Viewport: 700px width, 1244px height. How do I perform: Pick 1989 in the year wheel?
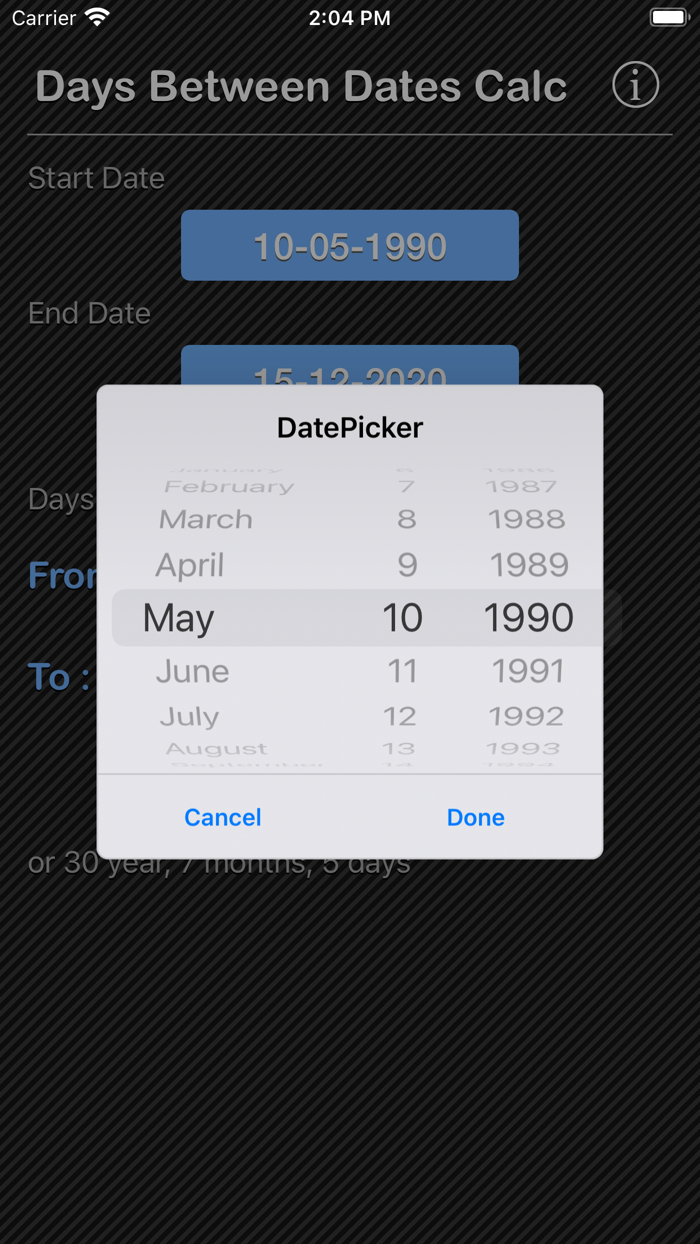click(529, 565)
